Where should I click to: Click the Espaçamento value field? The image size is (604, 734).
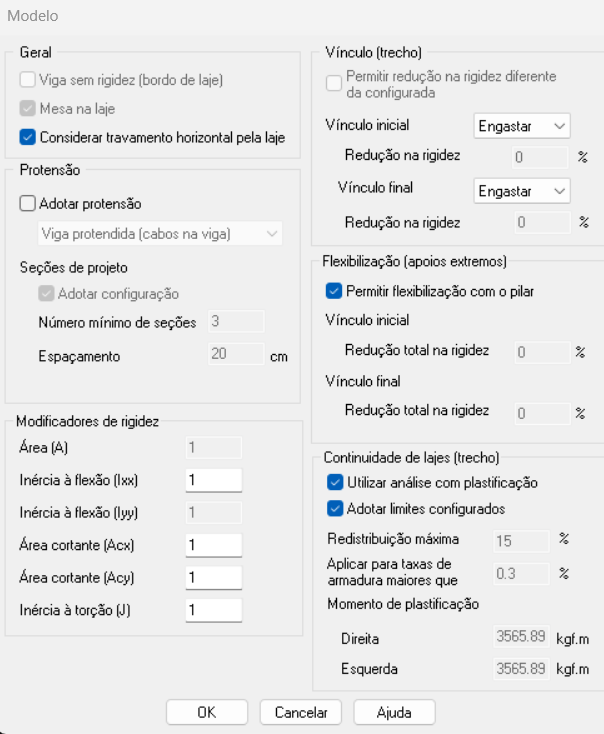coord(235,354)
